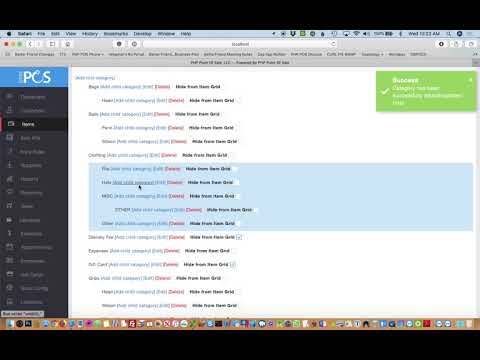Uncheck Hide from Item Grid for Gift Card
The width and height of the screenshot is (480, 360).
tap(233, 265)
